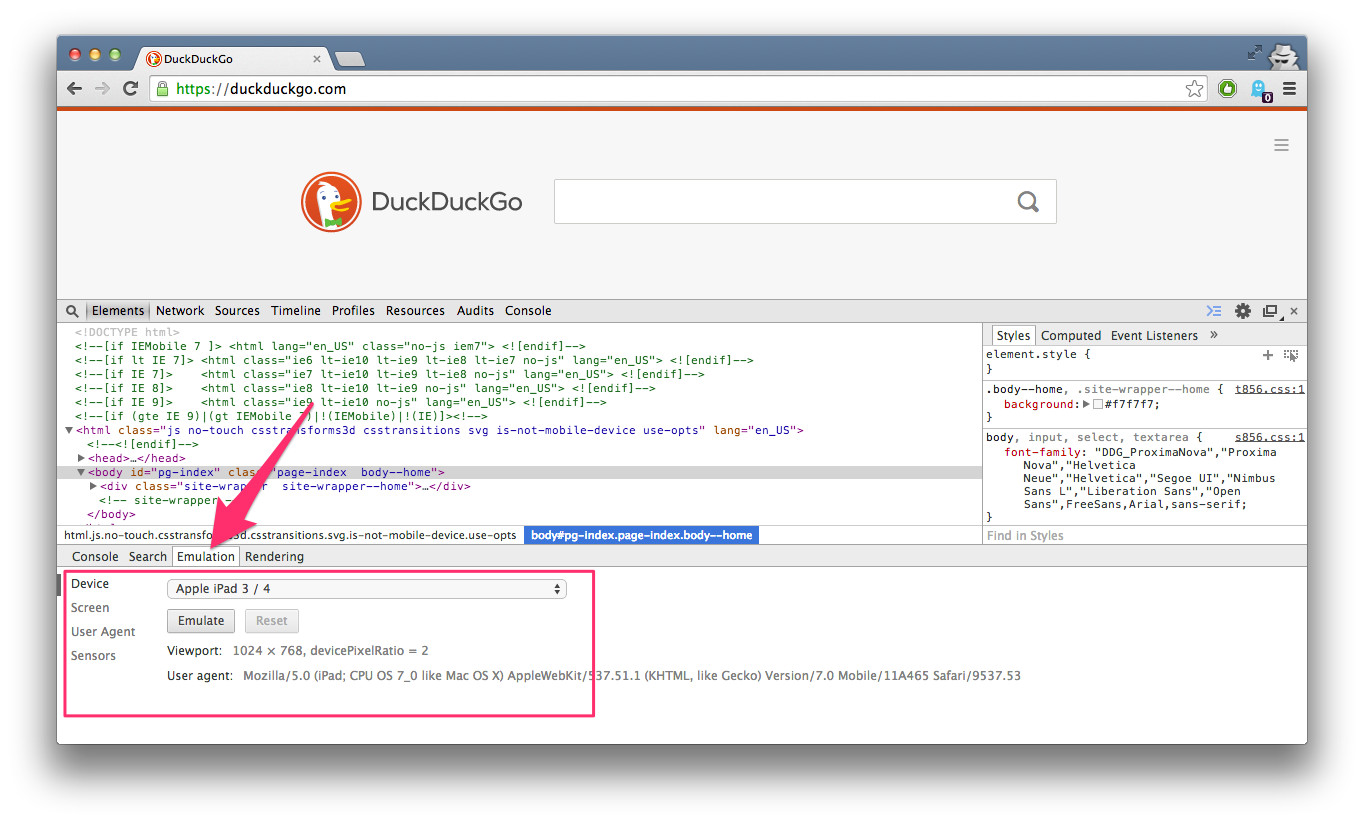1364x823 pixels.
Task: Click the green thumbs-up extension icon
Action: [x=1227, y=89]
